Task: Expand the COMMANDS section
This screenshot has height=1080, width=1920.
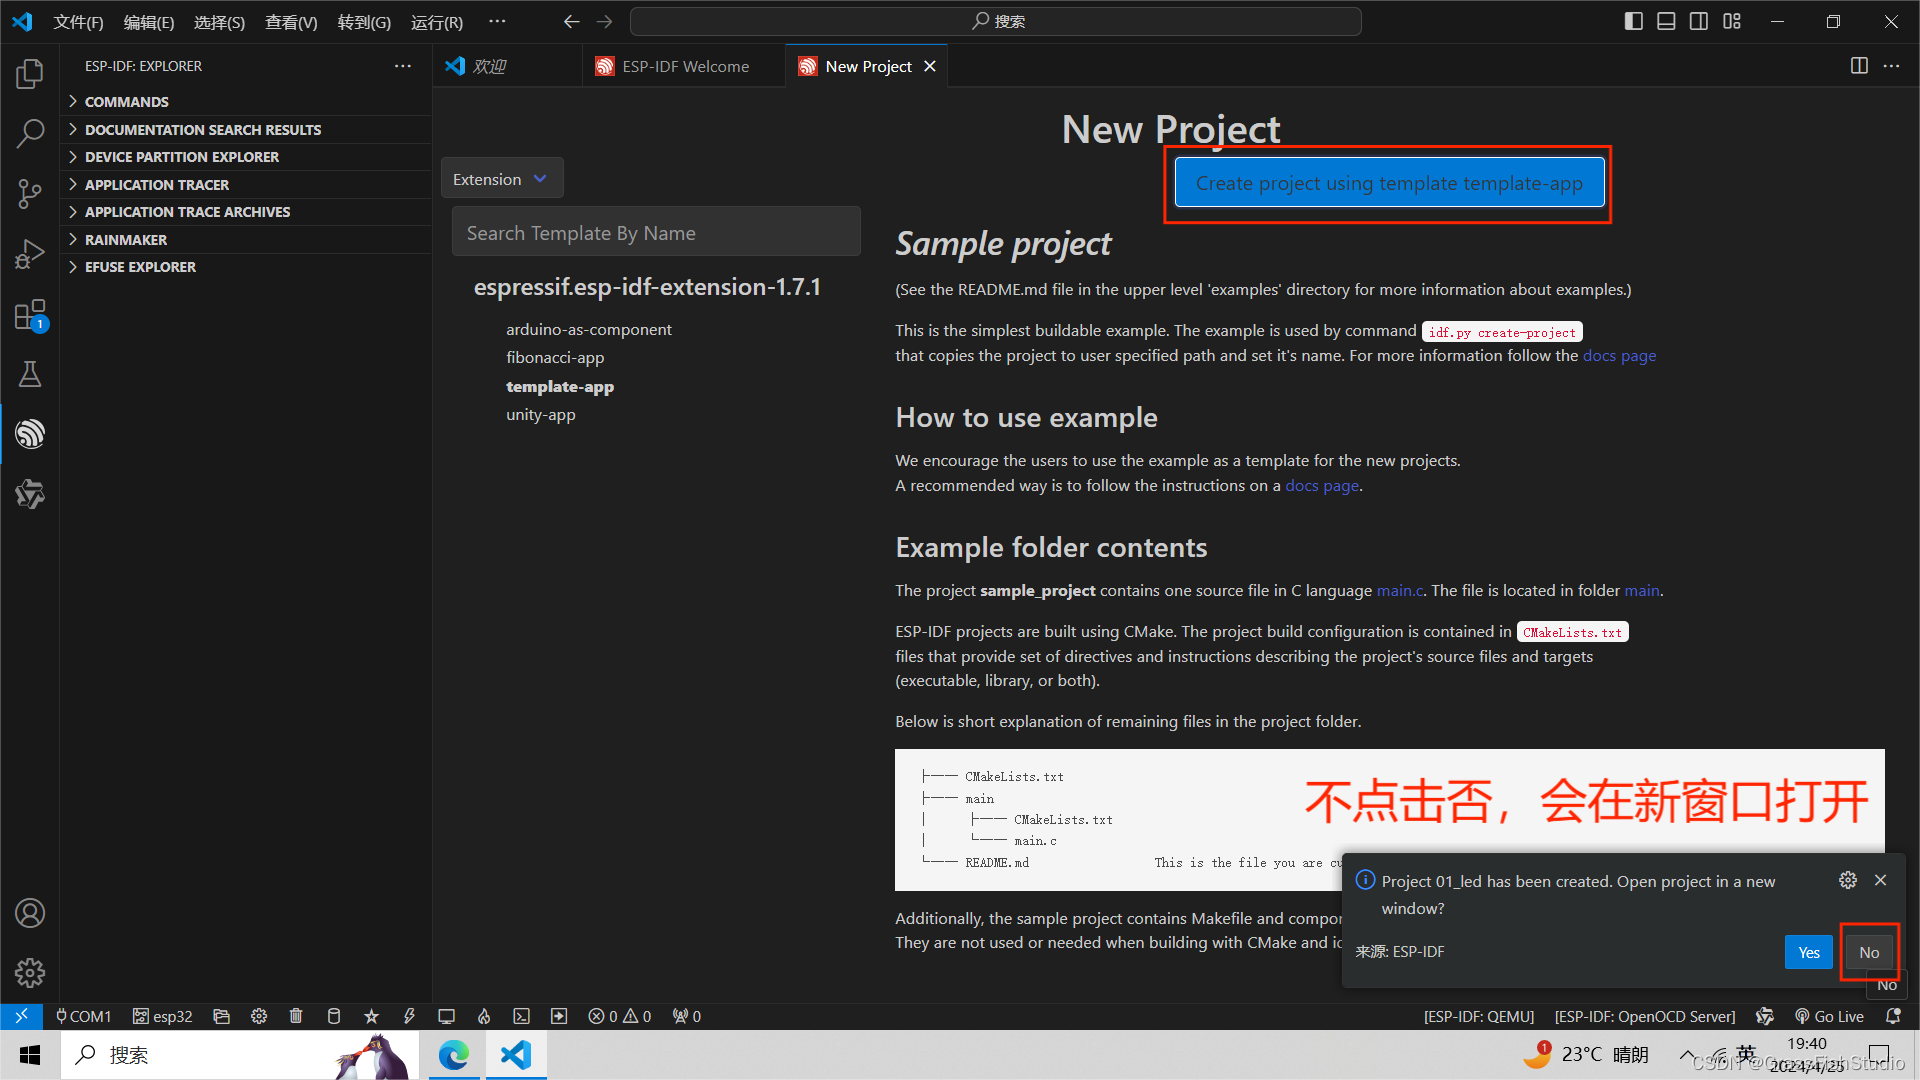Action: 127,102
